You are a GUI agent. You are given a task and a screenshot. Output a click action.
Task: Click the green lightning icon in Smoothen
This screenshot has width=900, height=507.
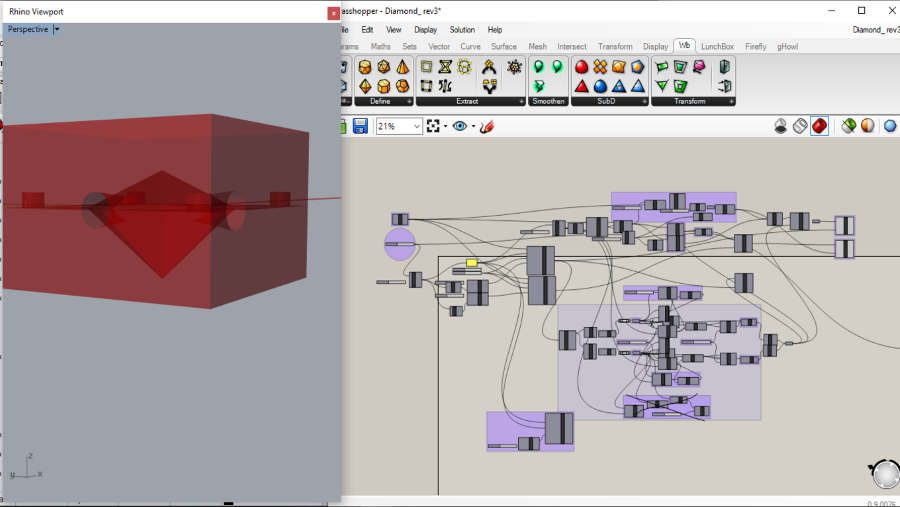538,86
